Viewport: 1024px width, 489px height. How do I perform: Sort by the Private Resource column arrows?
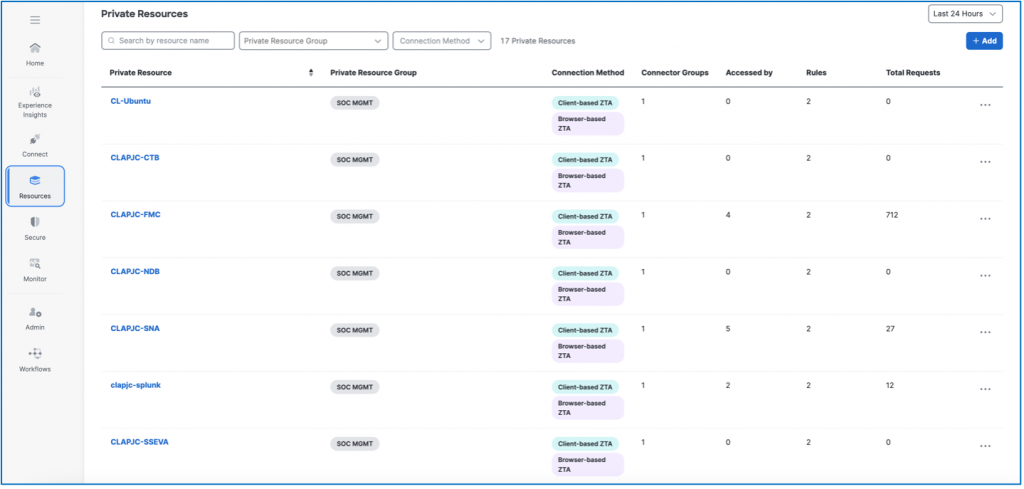[311, 73]
